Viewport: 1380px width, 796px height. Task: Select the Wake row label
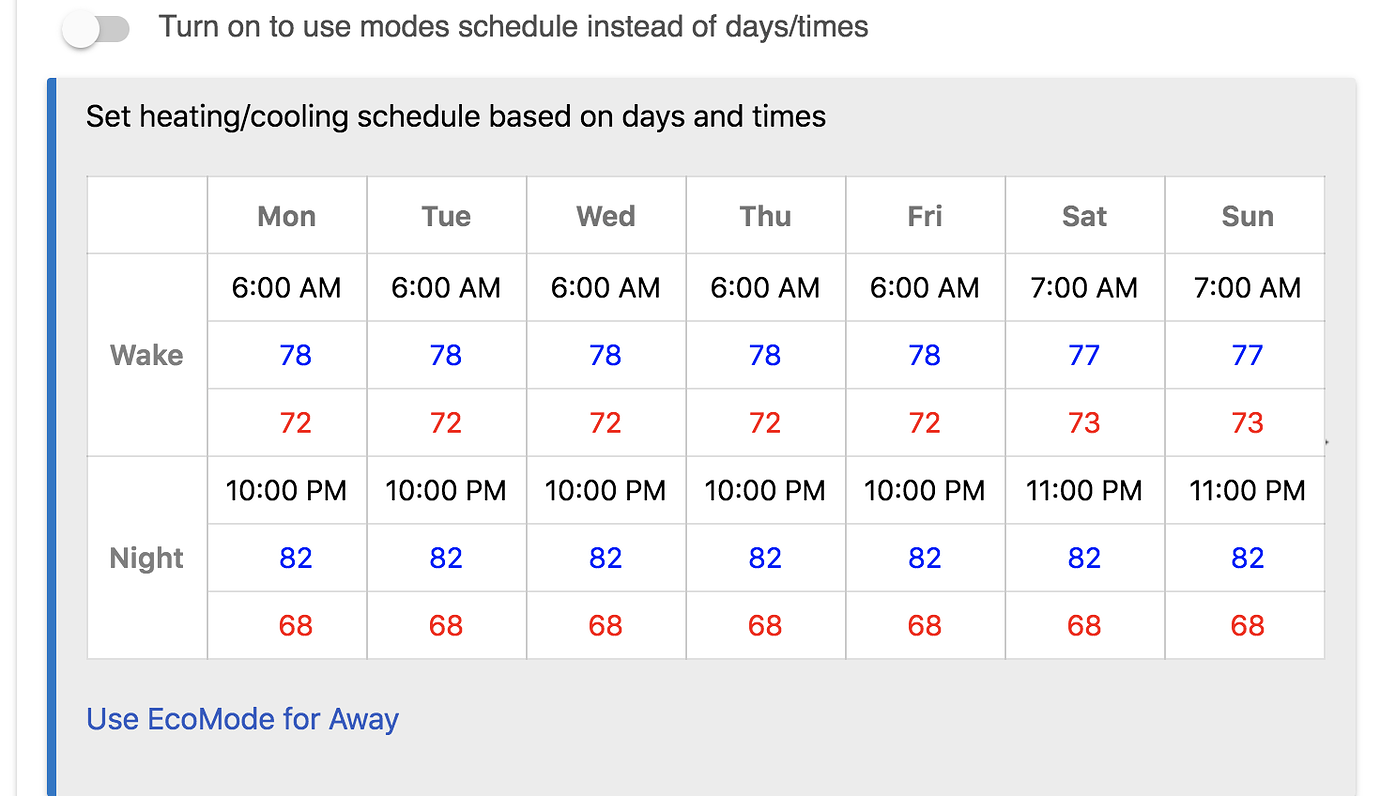[146, 355]
